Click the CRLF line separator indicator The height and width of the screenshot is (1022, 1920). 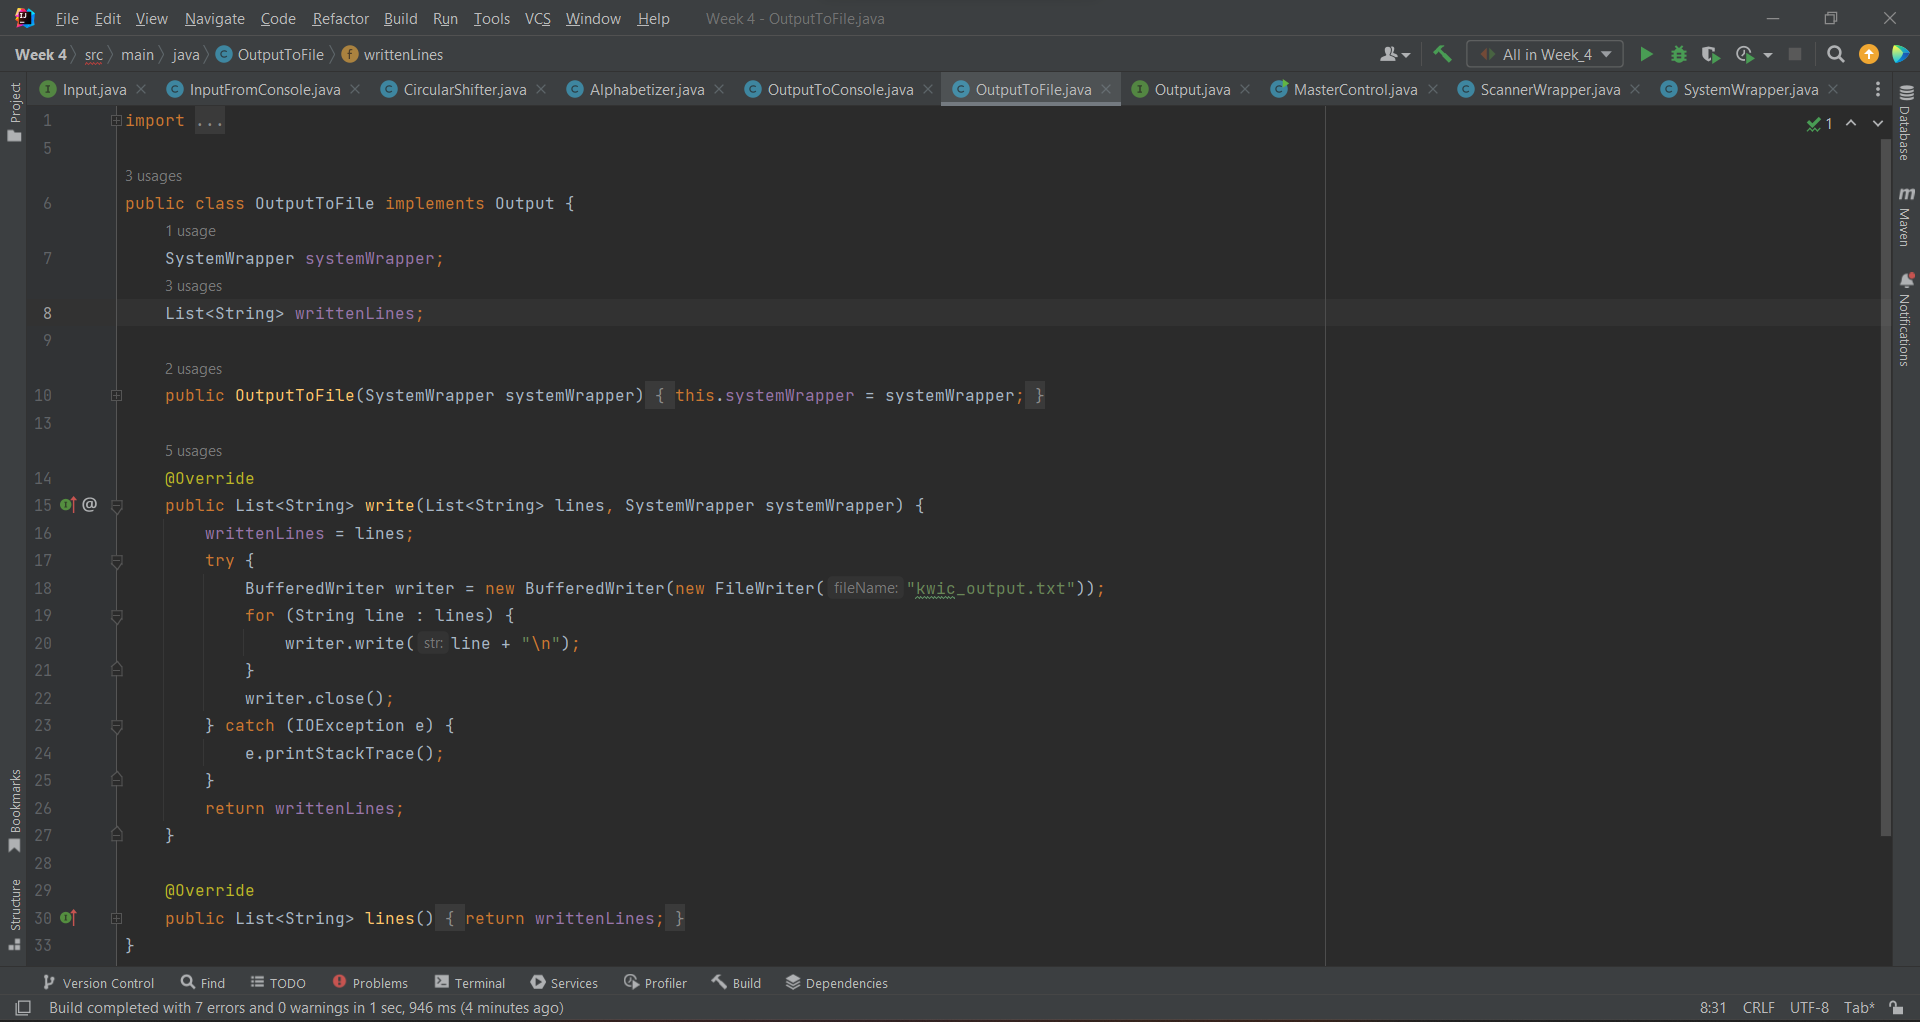pos(1758,1007)
